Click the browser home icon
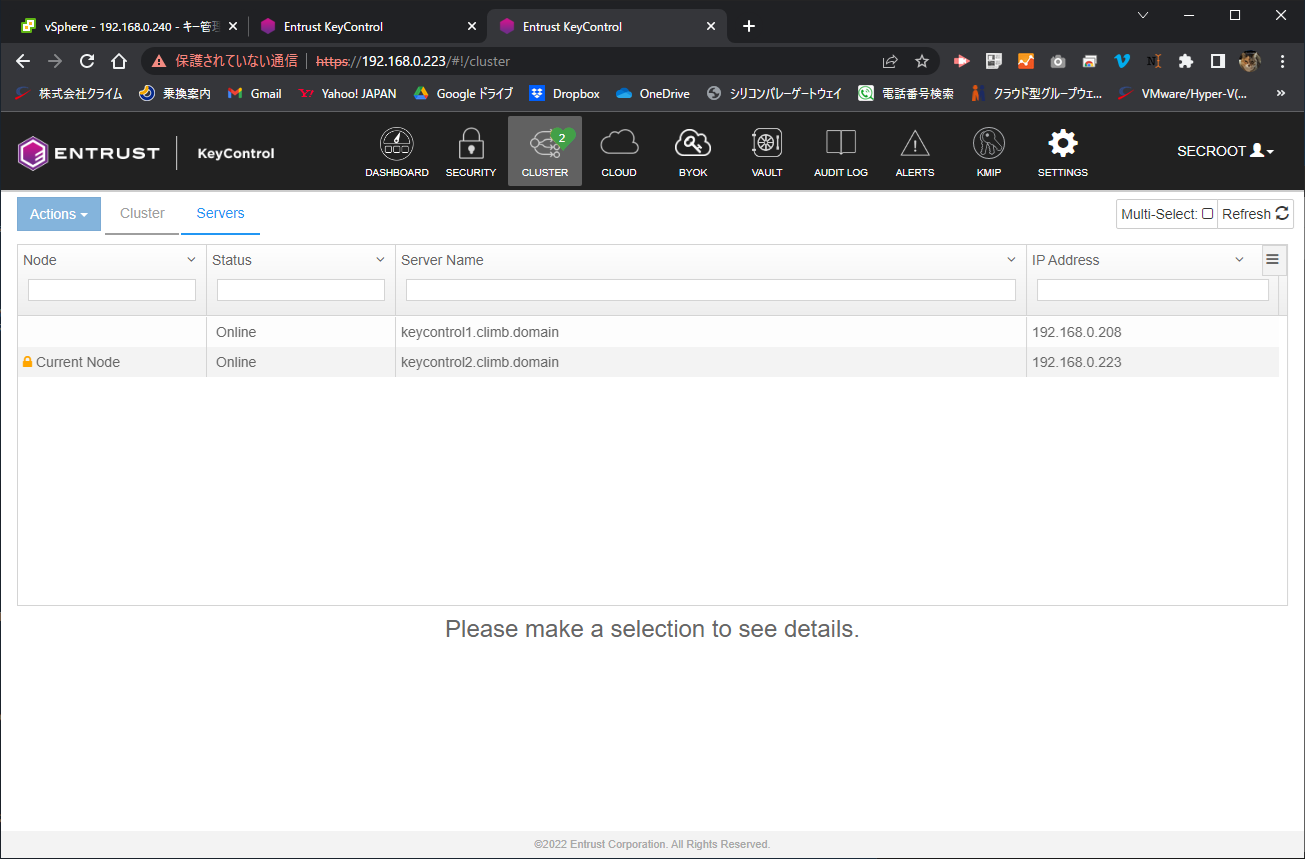Screen dimensions: 1305x859 pyautogui.click(x=119, y=61)
